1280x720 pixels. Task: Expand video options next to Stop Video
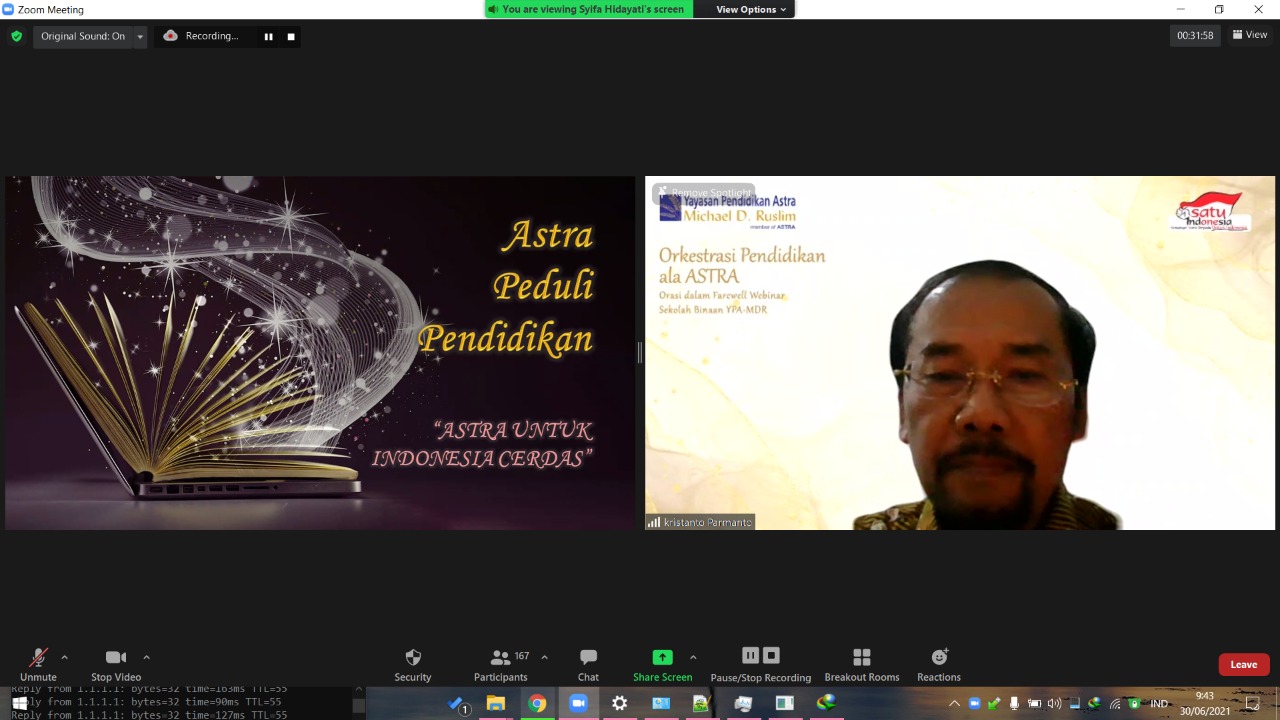[146, 657]
